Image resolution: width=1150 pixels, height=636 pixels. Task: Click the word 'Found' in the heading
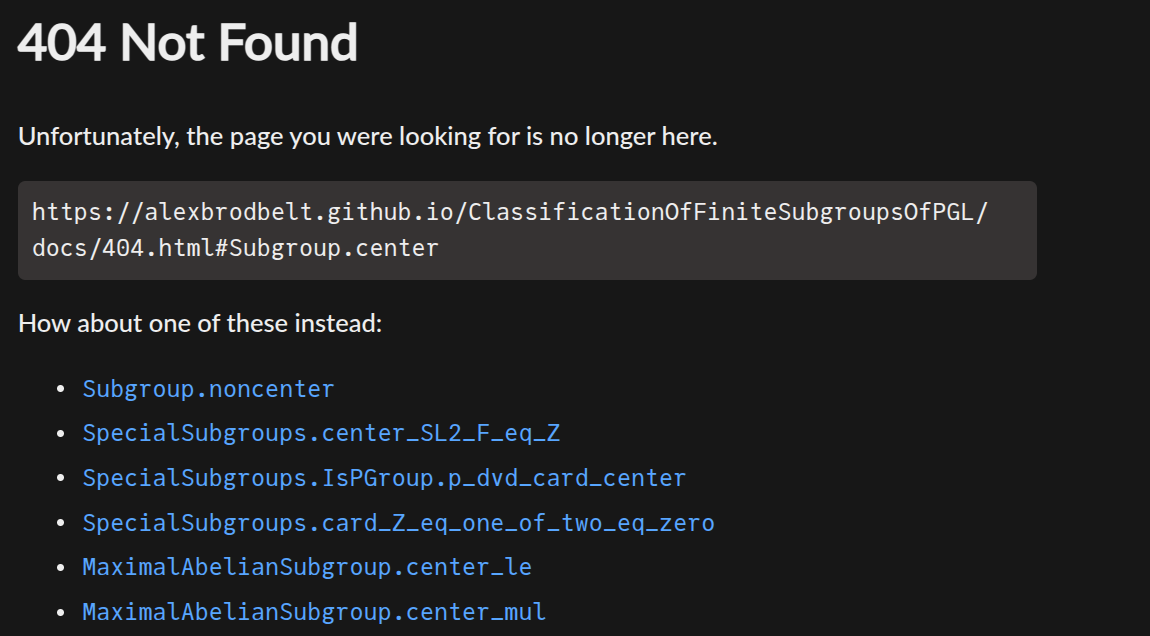point(288,43)
